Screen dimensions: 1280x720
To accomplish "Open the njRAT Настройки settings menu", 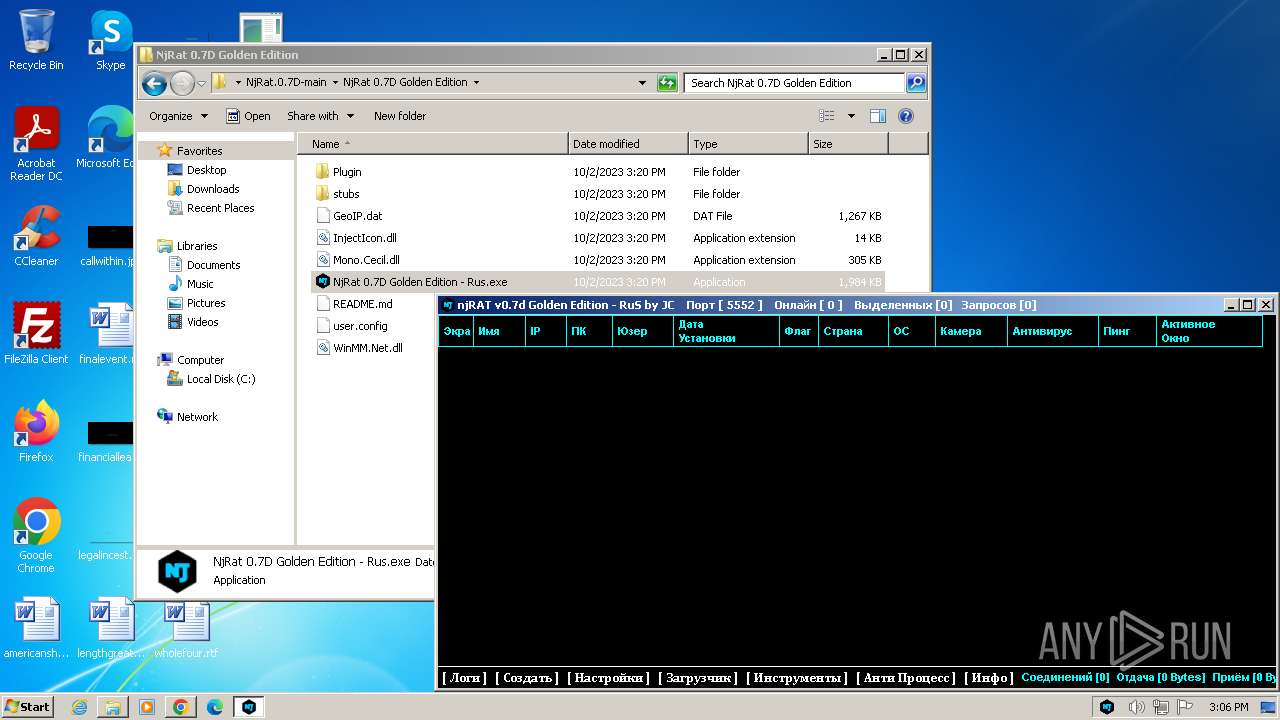I will pos(608,678).
